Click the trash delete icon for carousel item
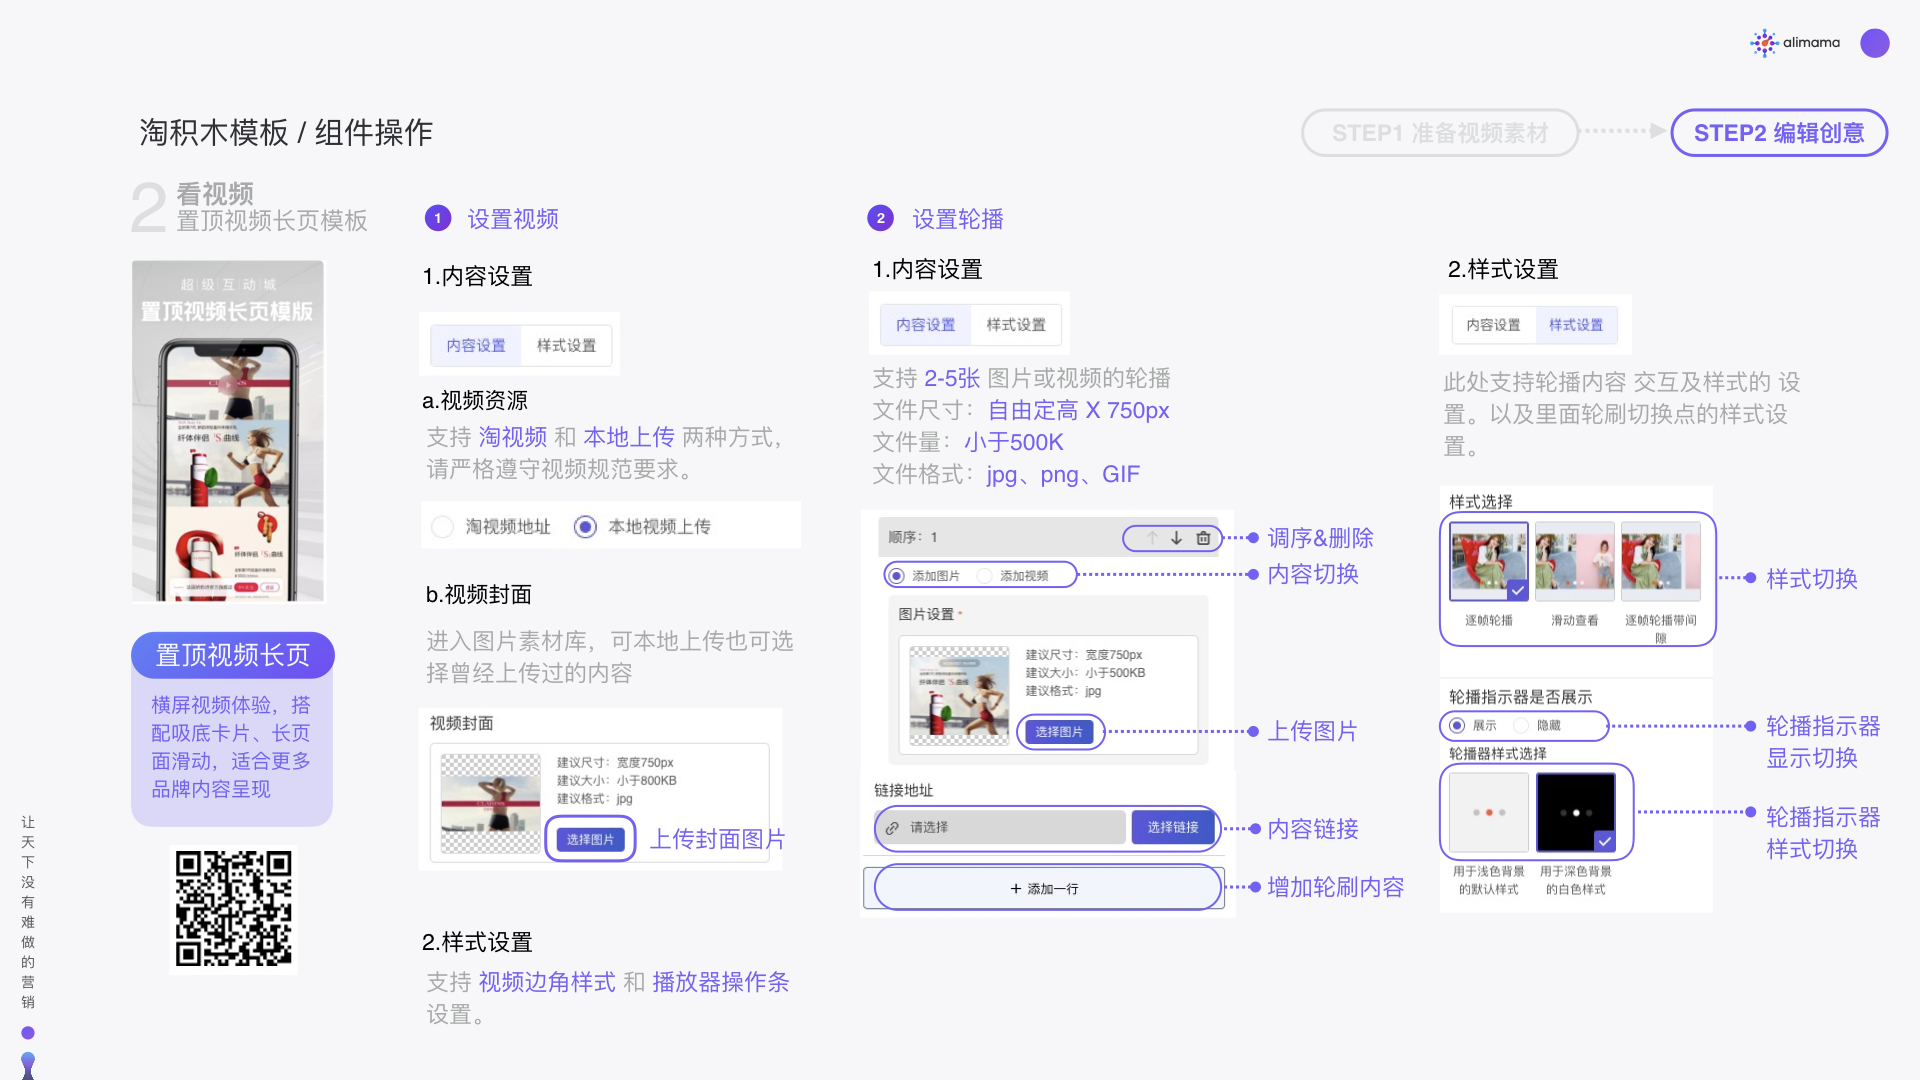The image size is (1920, 1080). [x=1203, y=538]
